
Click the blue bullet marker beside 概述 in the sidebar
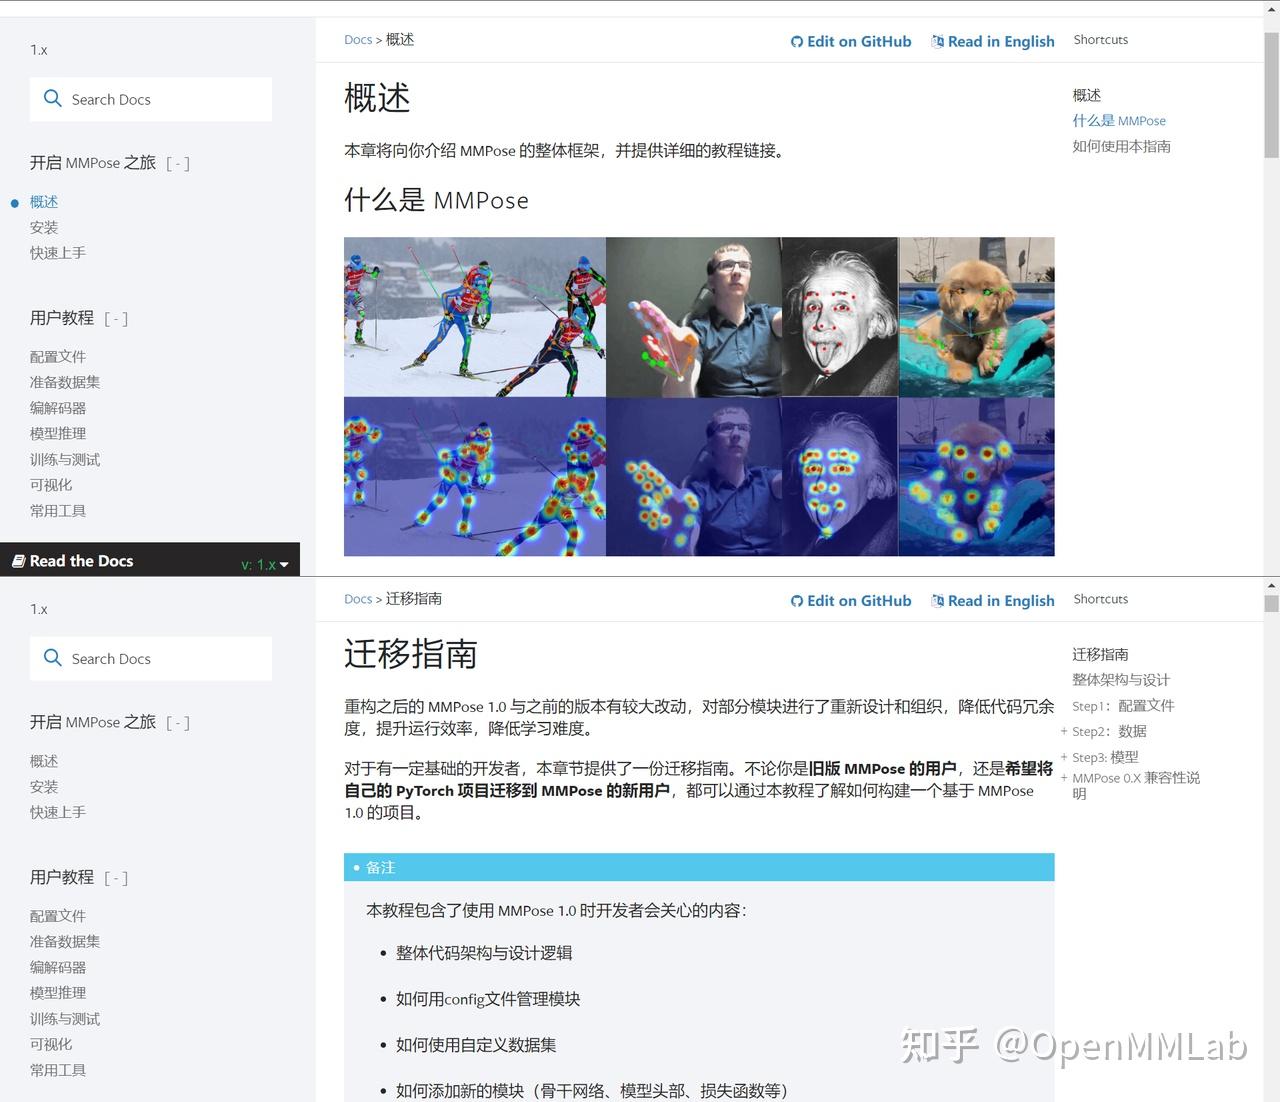pyautogui.click(x=14, y=202)
